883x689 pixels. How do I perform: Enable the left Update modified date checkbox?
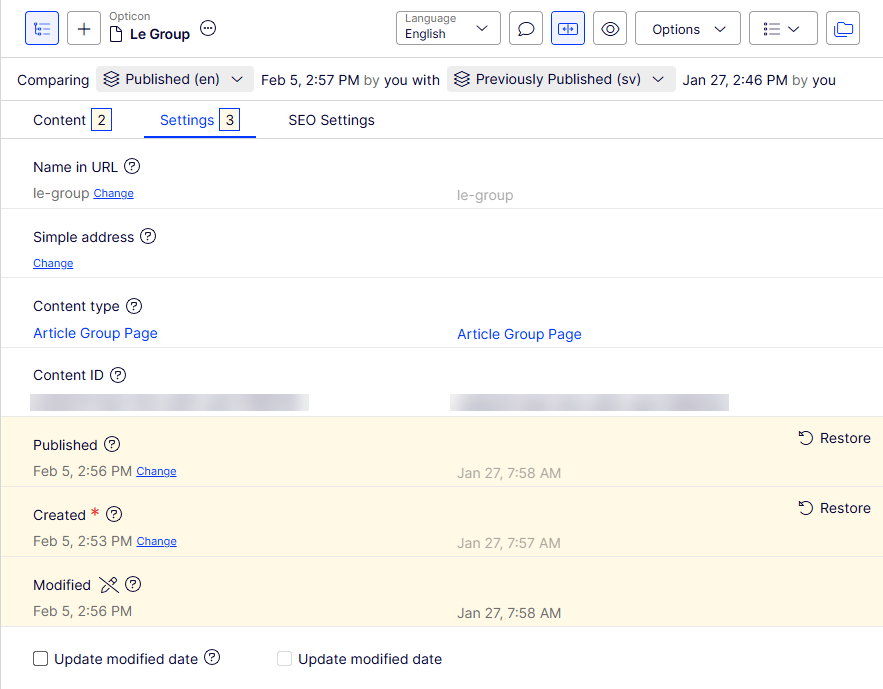pyautogui.click(x=41, y=659)
